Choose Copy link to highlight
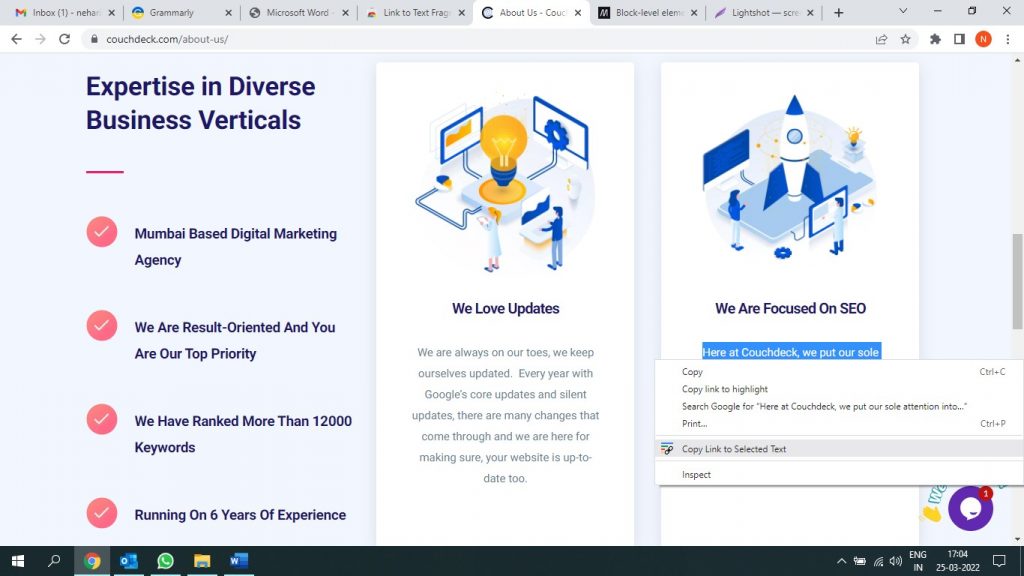 (x=839, y=389)
